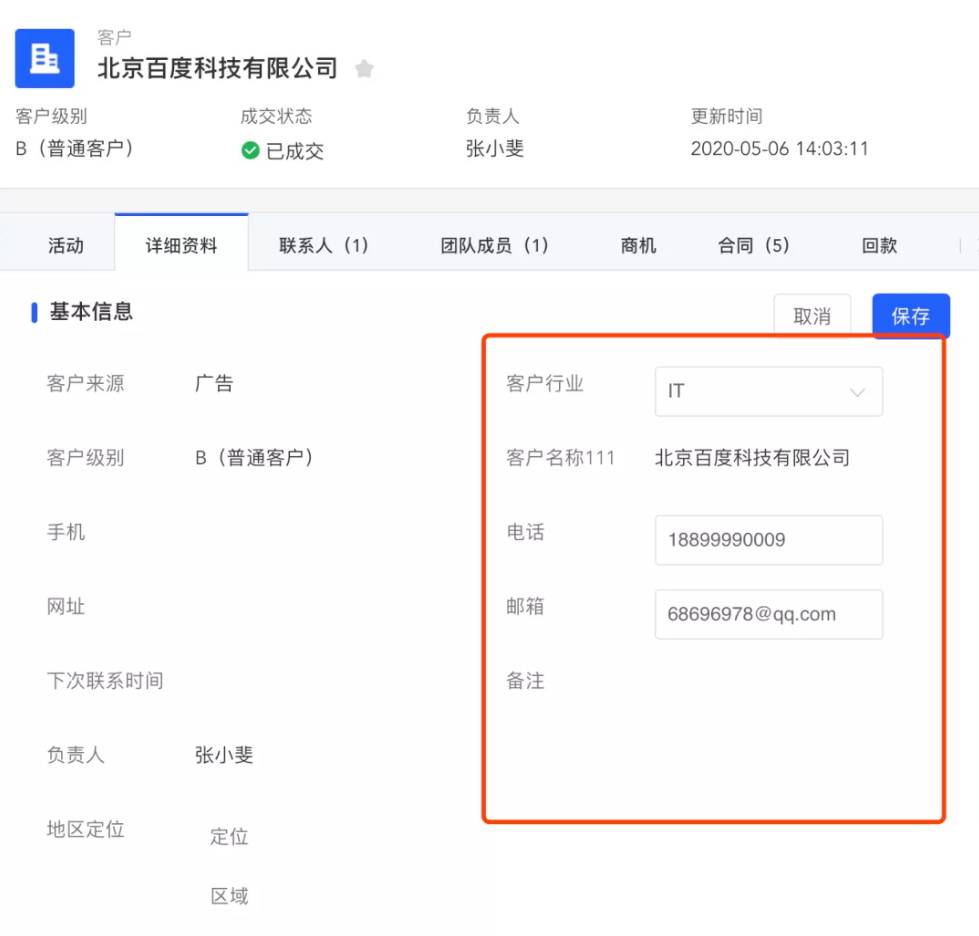Click the 广告 customer source value

coord(214,383)
